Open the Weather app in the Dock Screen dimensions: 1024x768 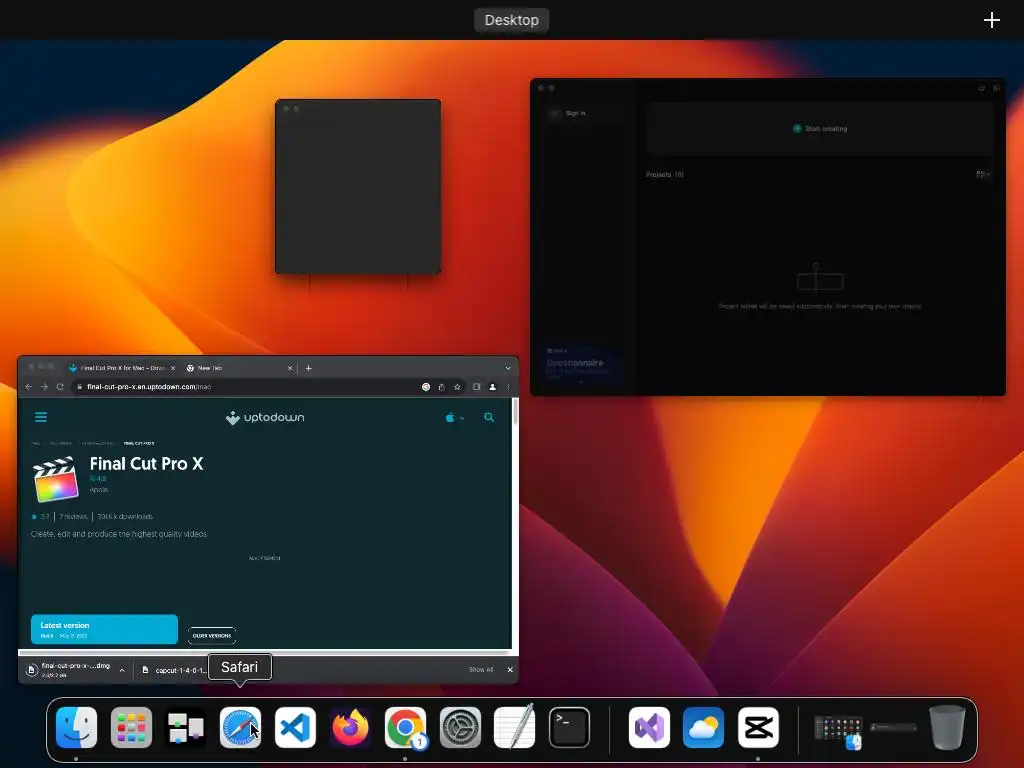point(703,728)
